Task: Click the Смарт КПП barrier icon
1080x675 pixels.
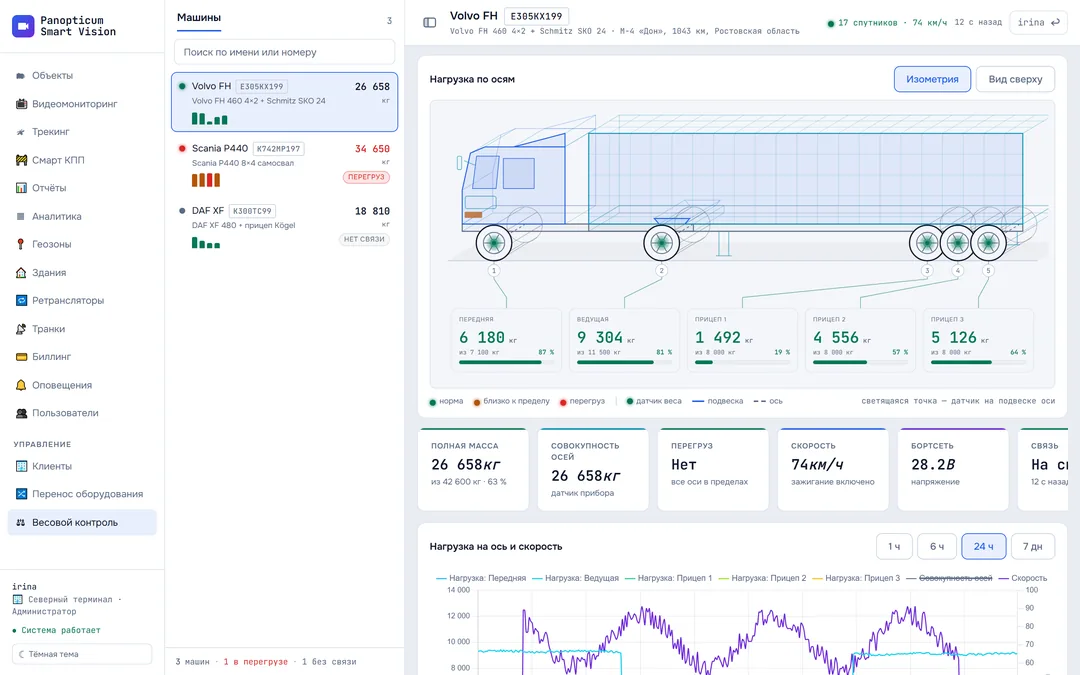Action: (21, 160)
